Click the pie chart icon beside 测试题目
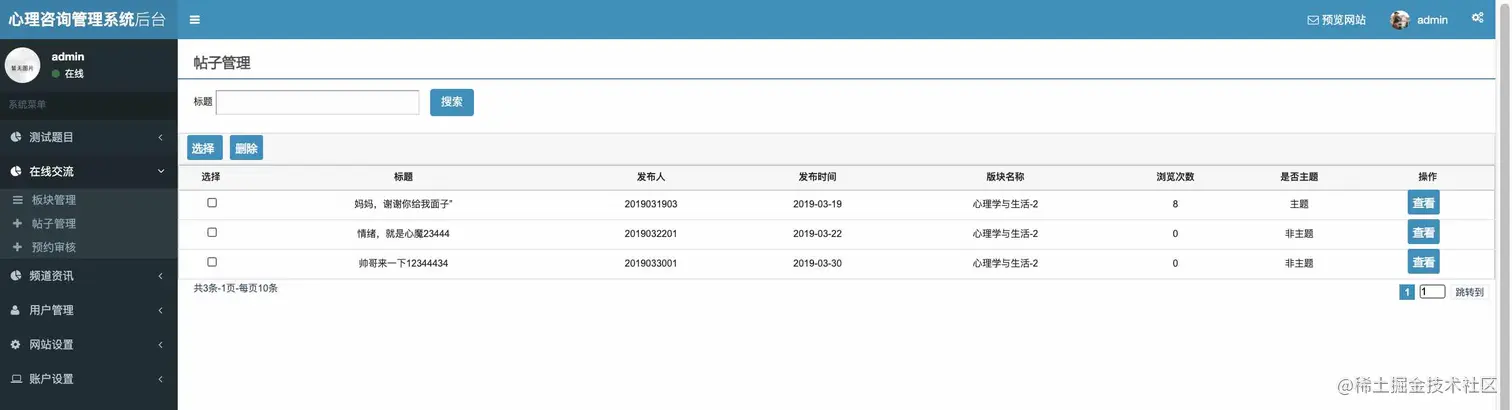1512x410 pixels. coord(16,137)
